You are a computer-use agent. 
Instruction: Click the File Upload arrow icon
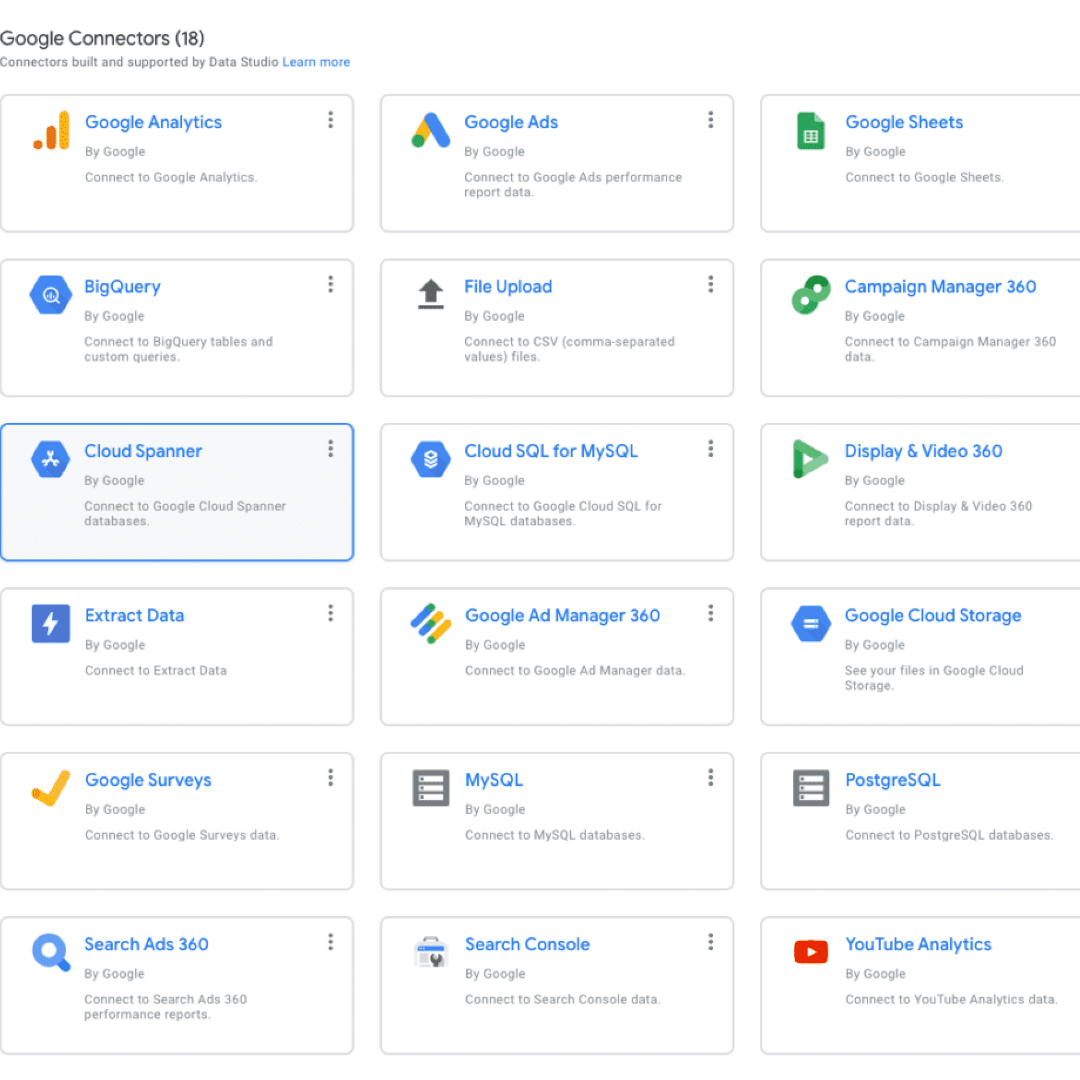[430, 294]
